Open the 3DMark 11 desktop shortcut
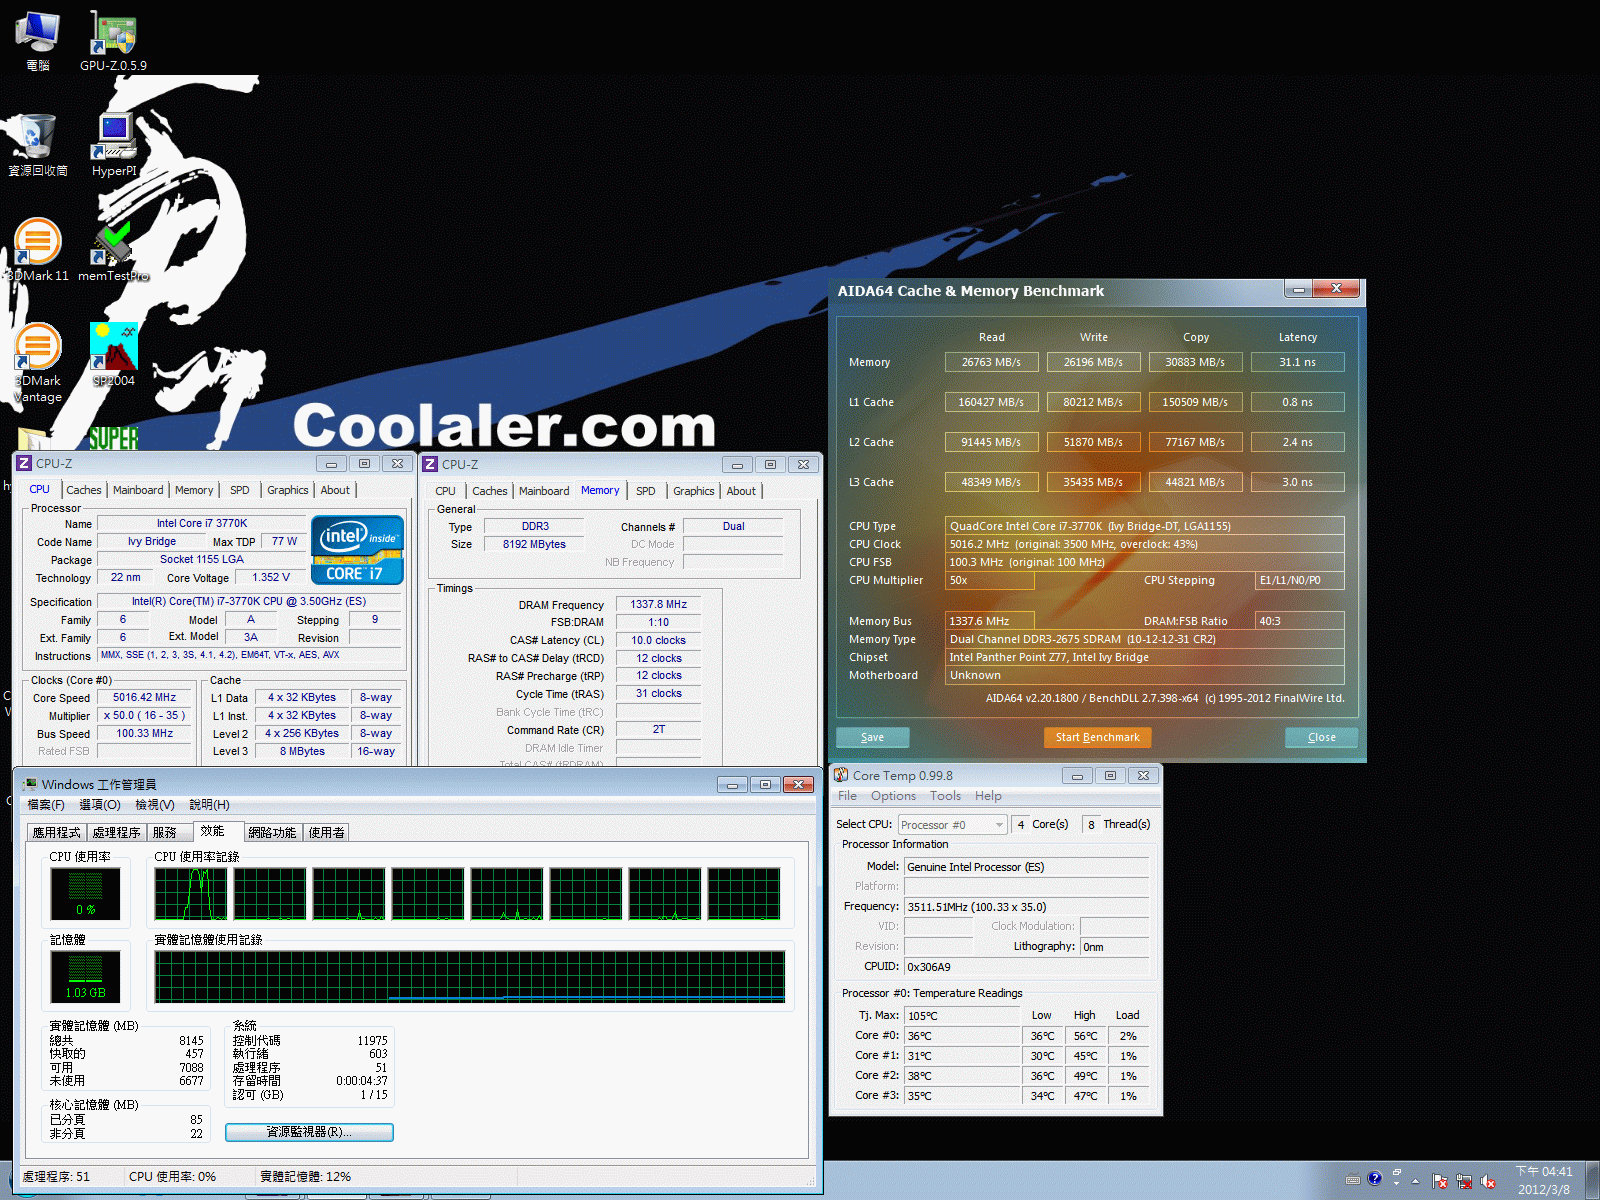This screenshot has width=1600, height=1200. [x=38, y=250]
